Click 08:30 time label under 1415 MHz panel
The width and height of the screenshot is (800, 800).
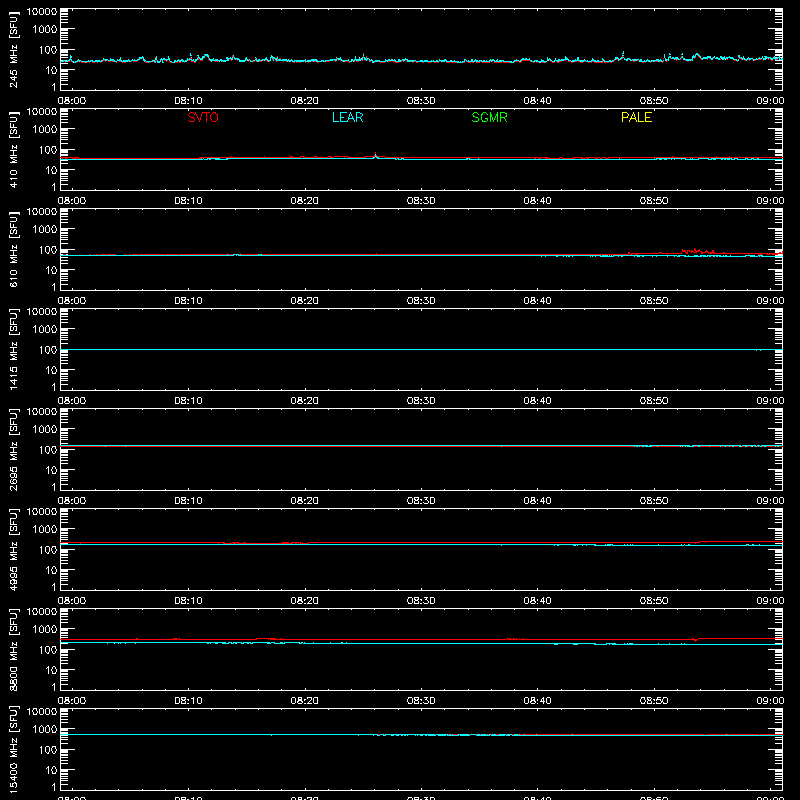(421, 401)
